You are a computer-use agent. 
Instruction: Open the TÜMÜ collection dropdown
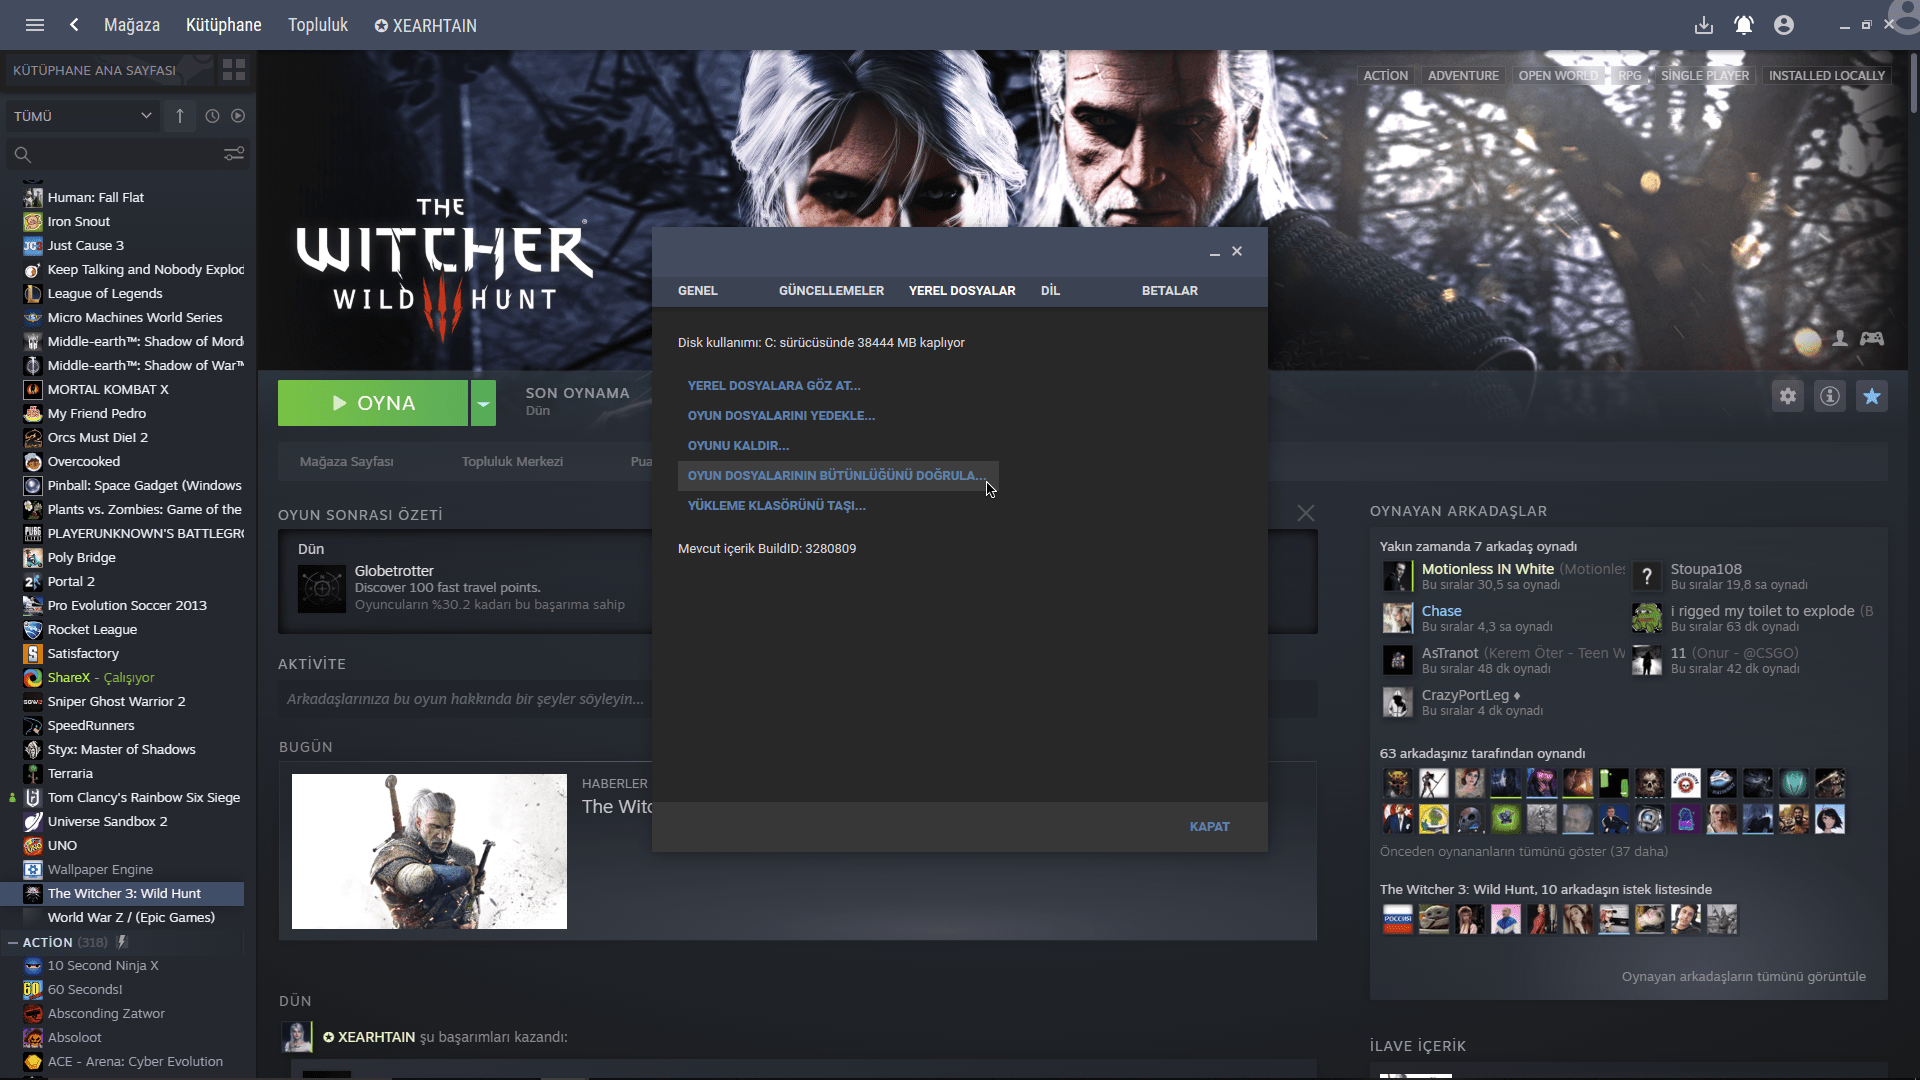click(82, 116)
